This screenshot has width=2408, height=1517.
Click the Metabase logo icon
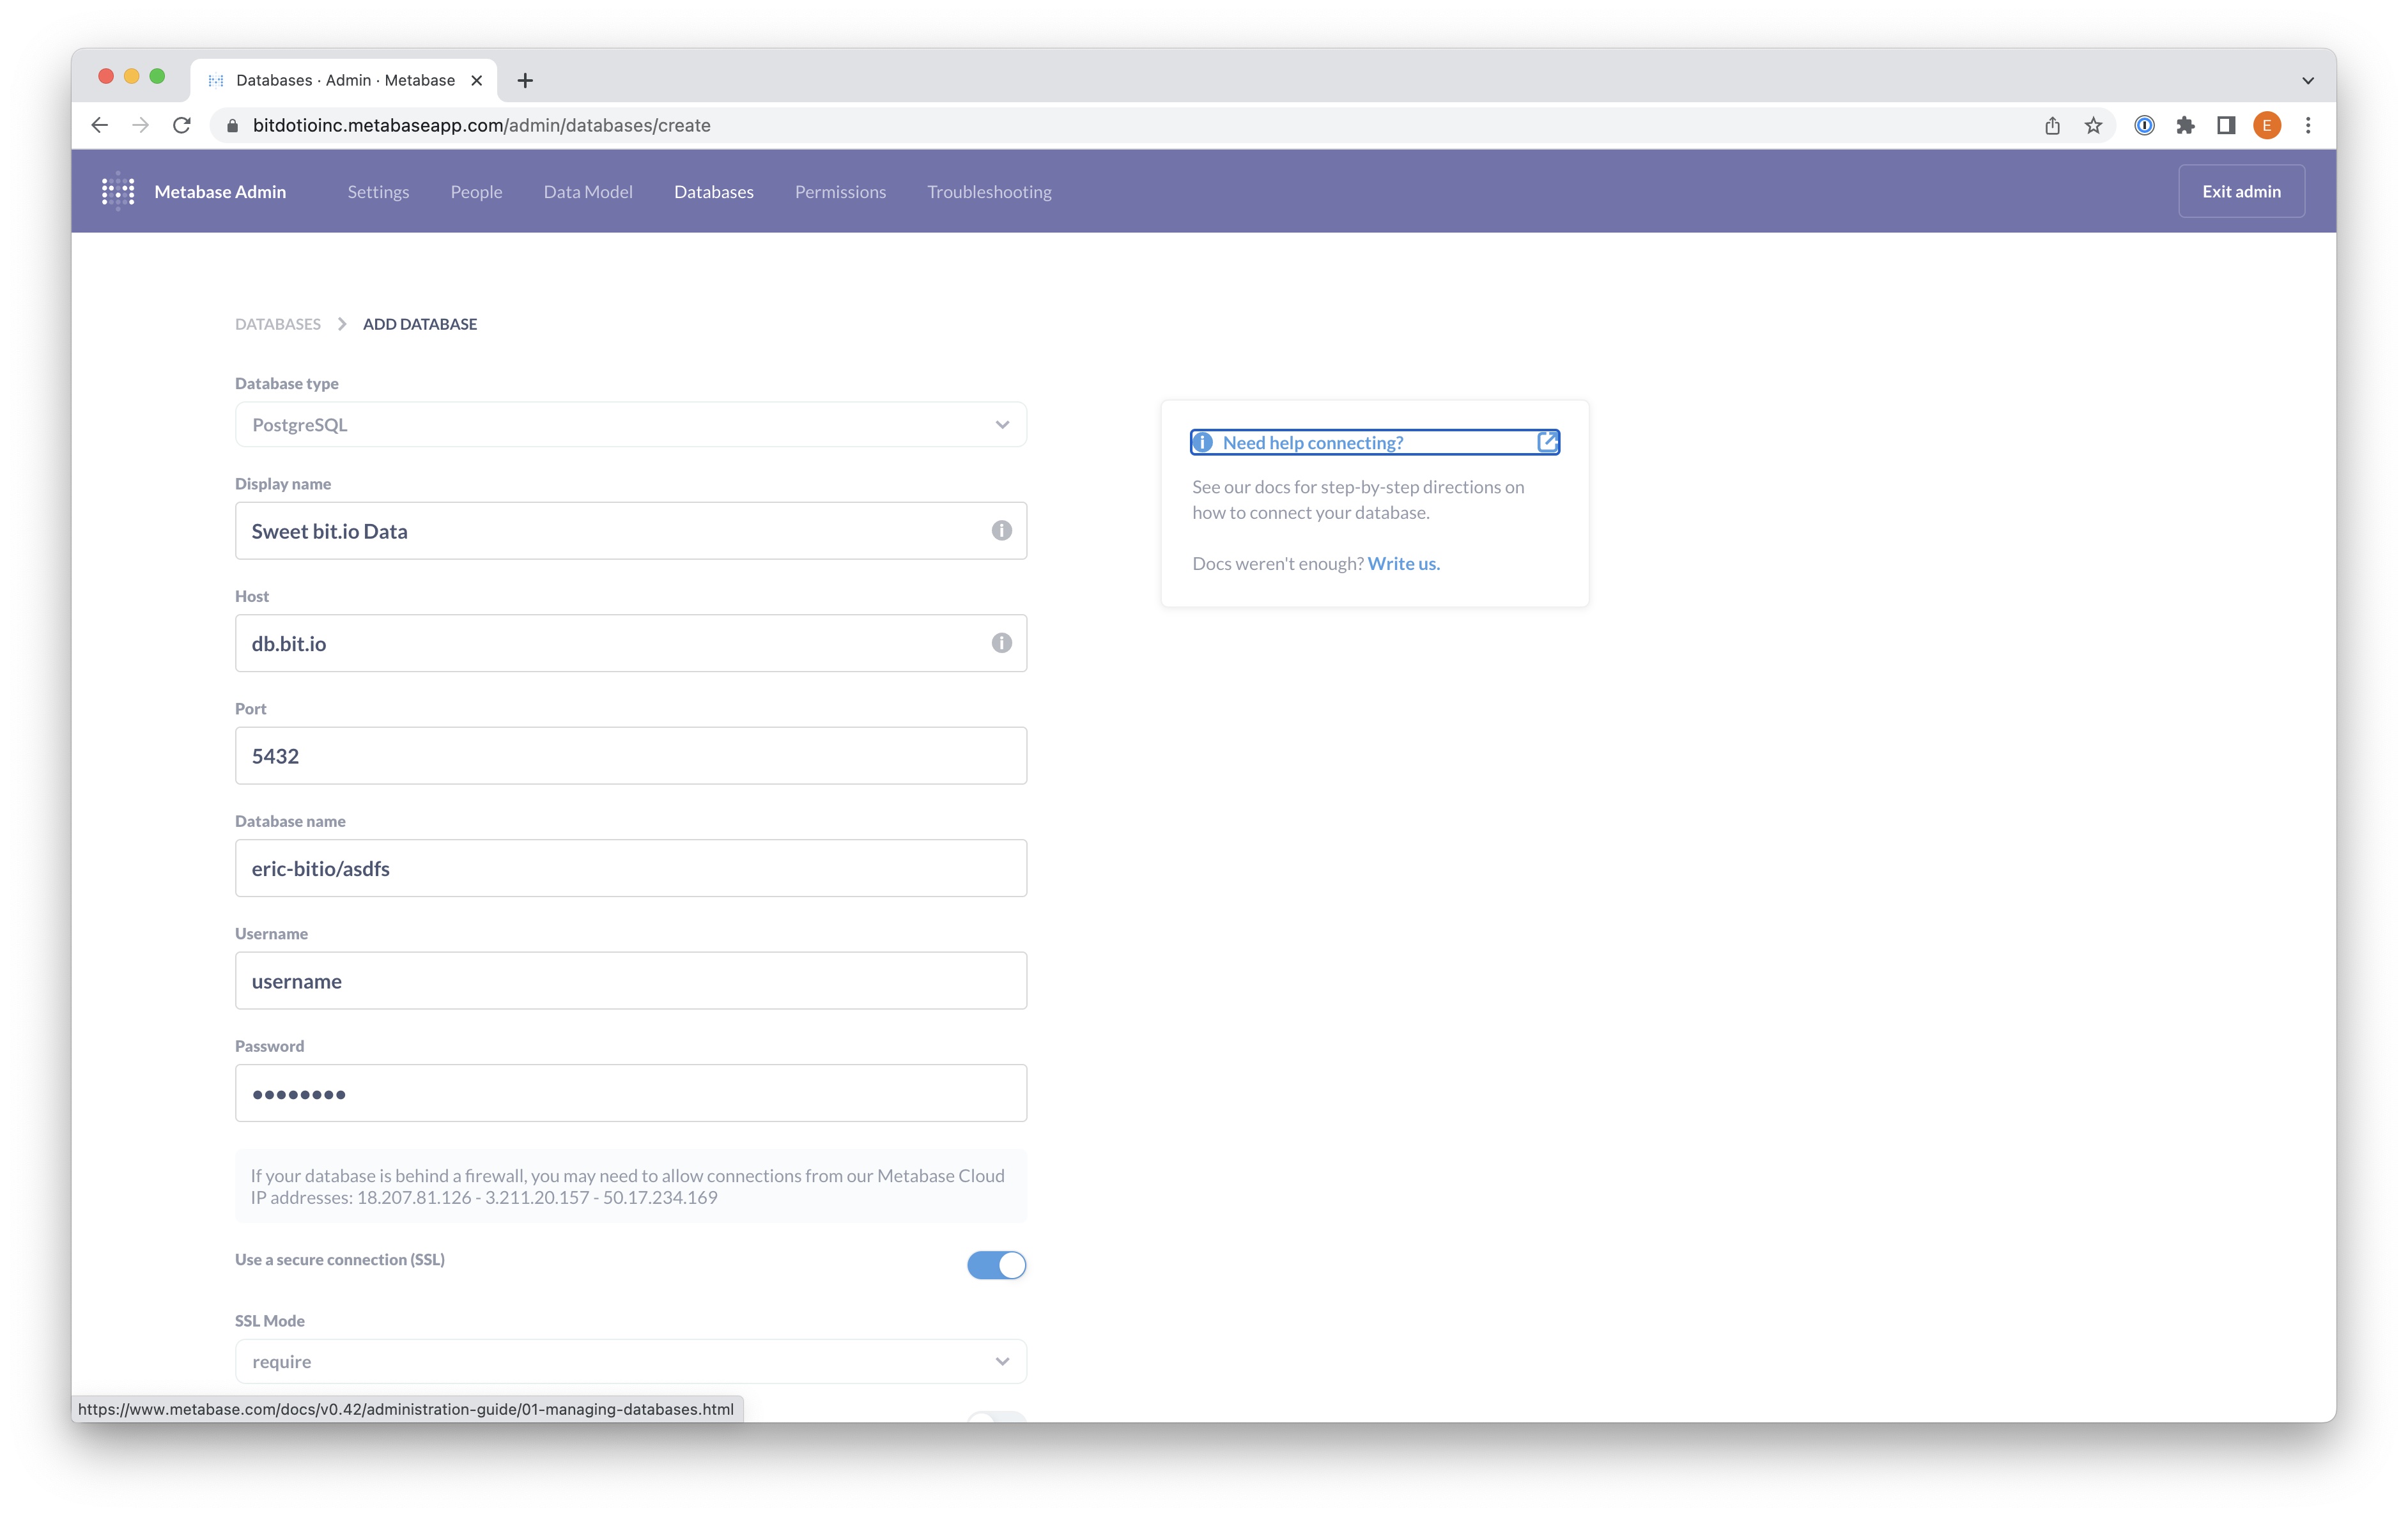(118, 191)
